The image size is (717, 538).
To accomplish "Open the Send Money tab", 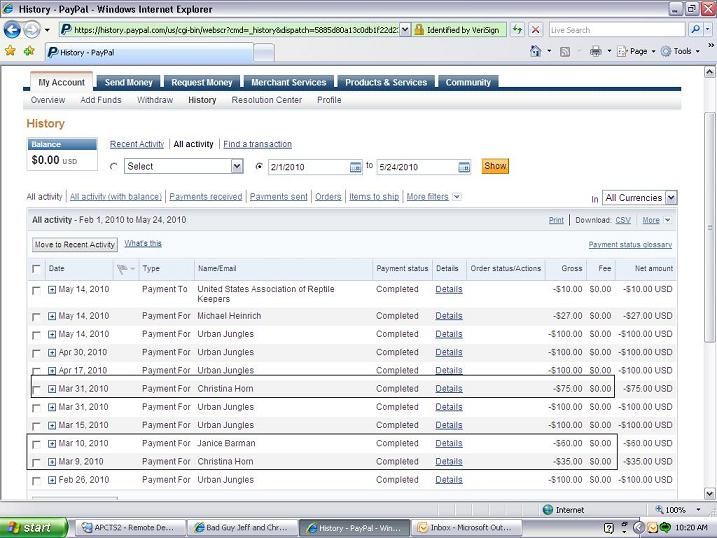I will [x=128, y=82].
